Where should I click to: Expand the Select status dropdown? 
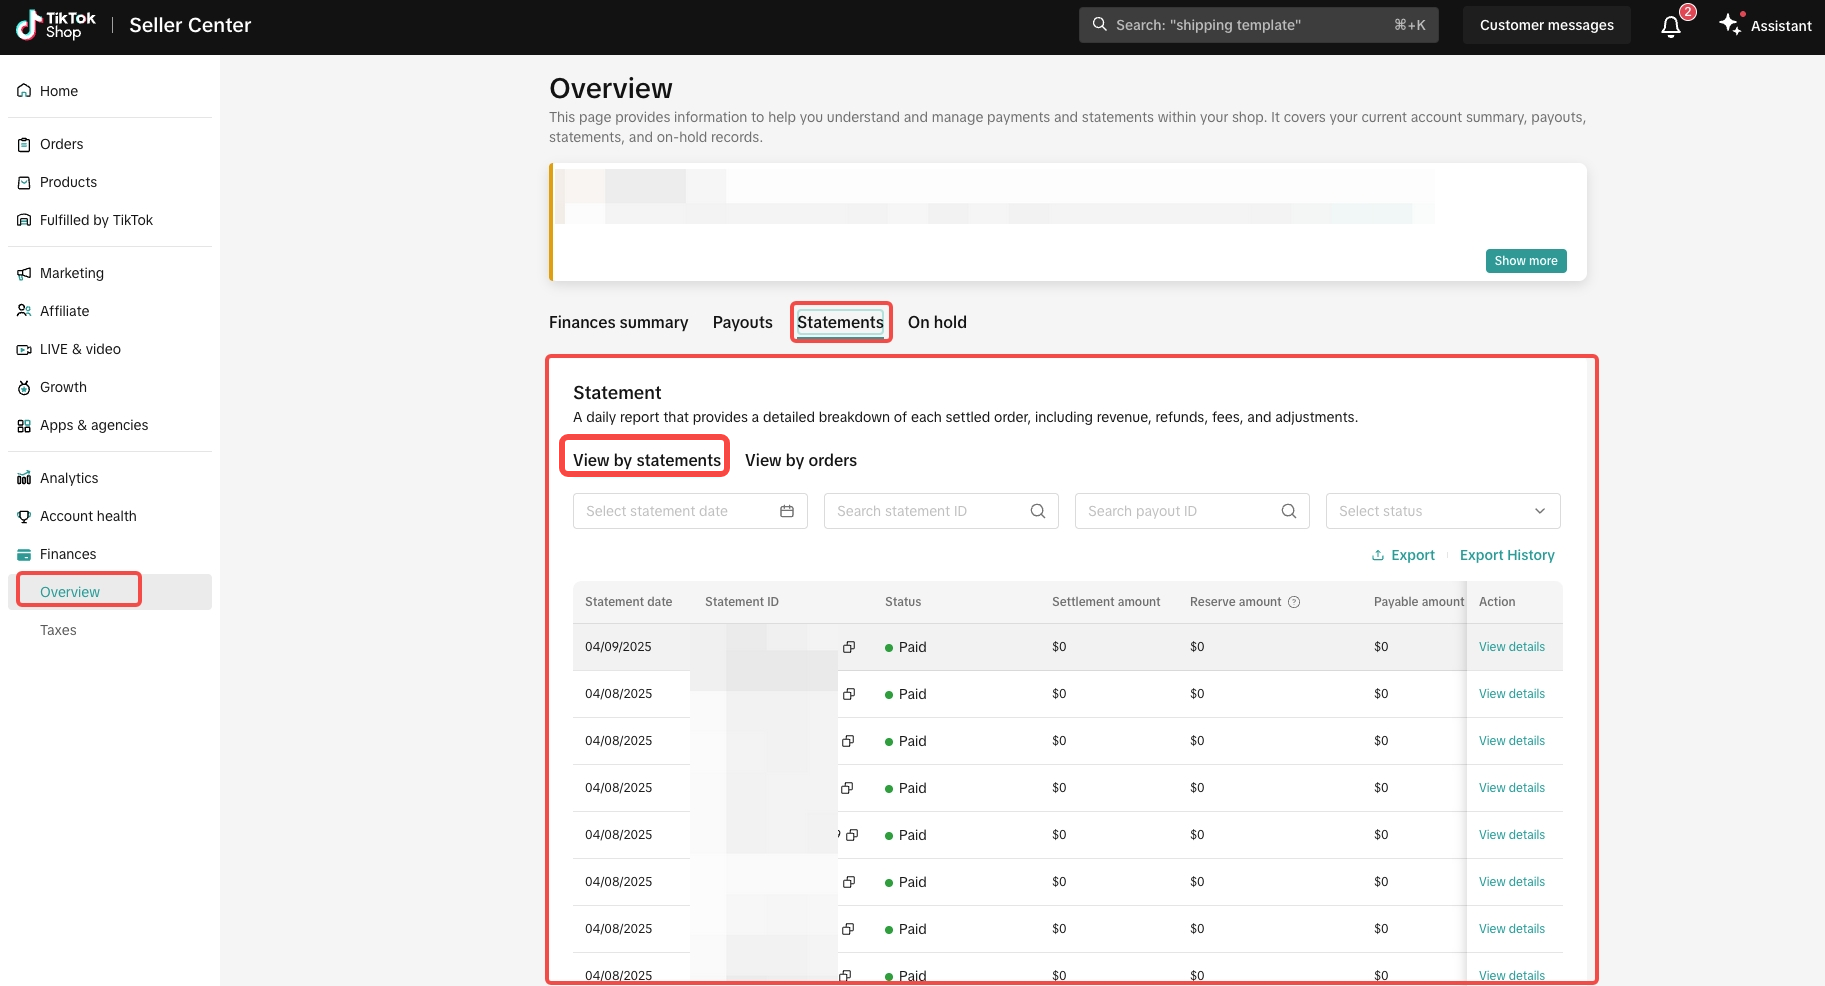point(1443,511)
